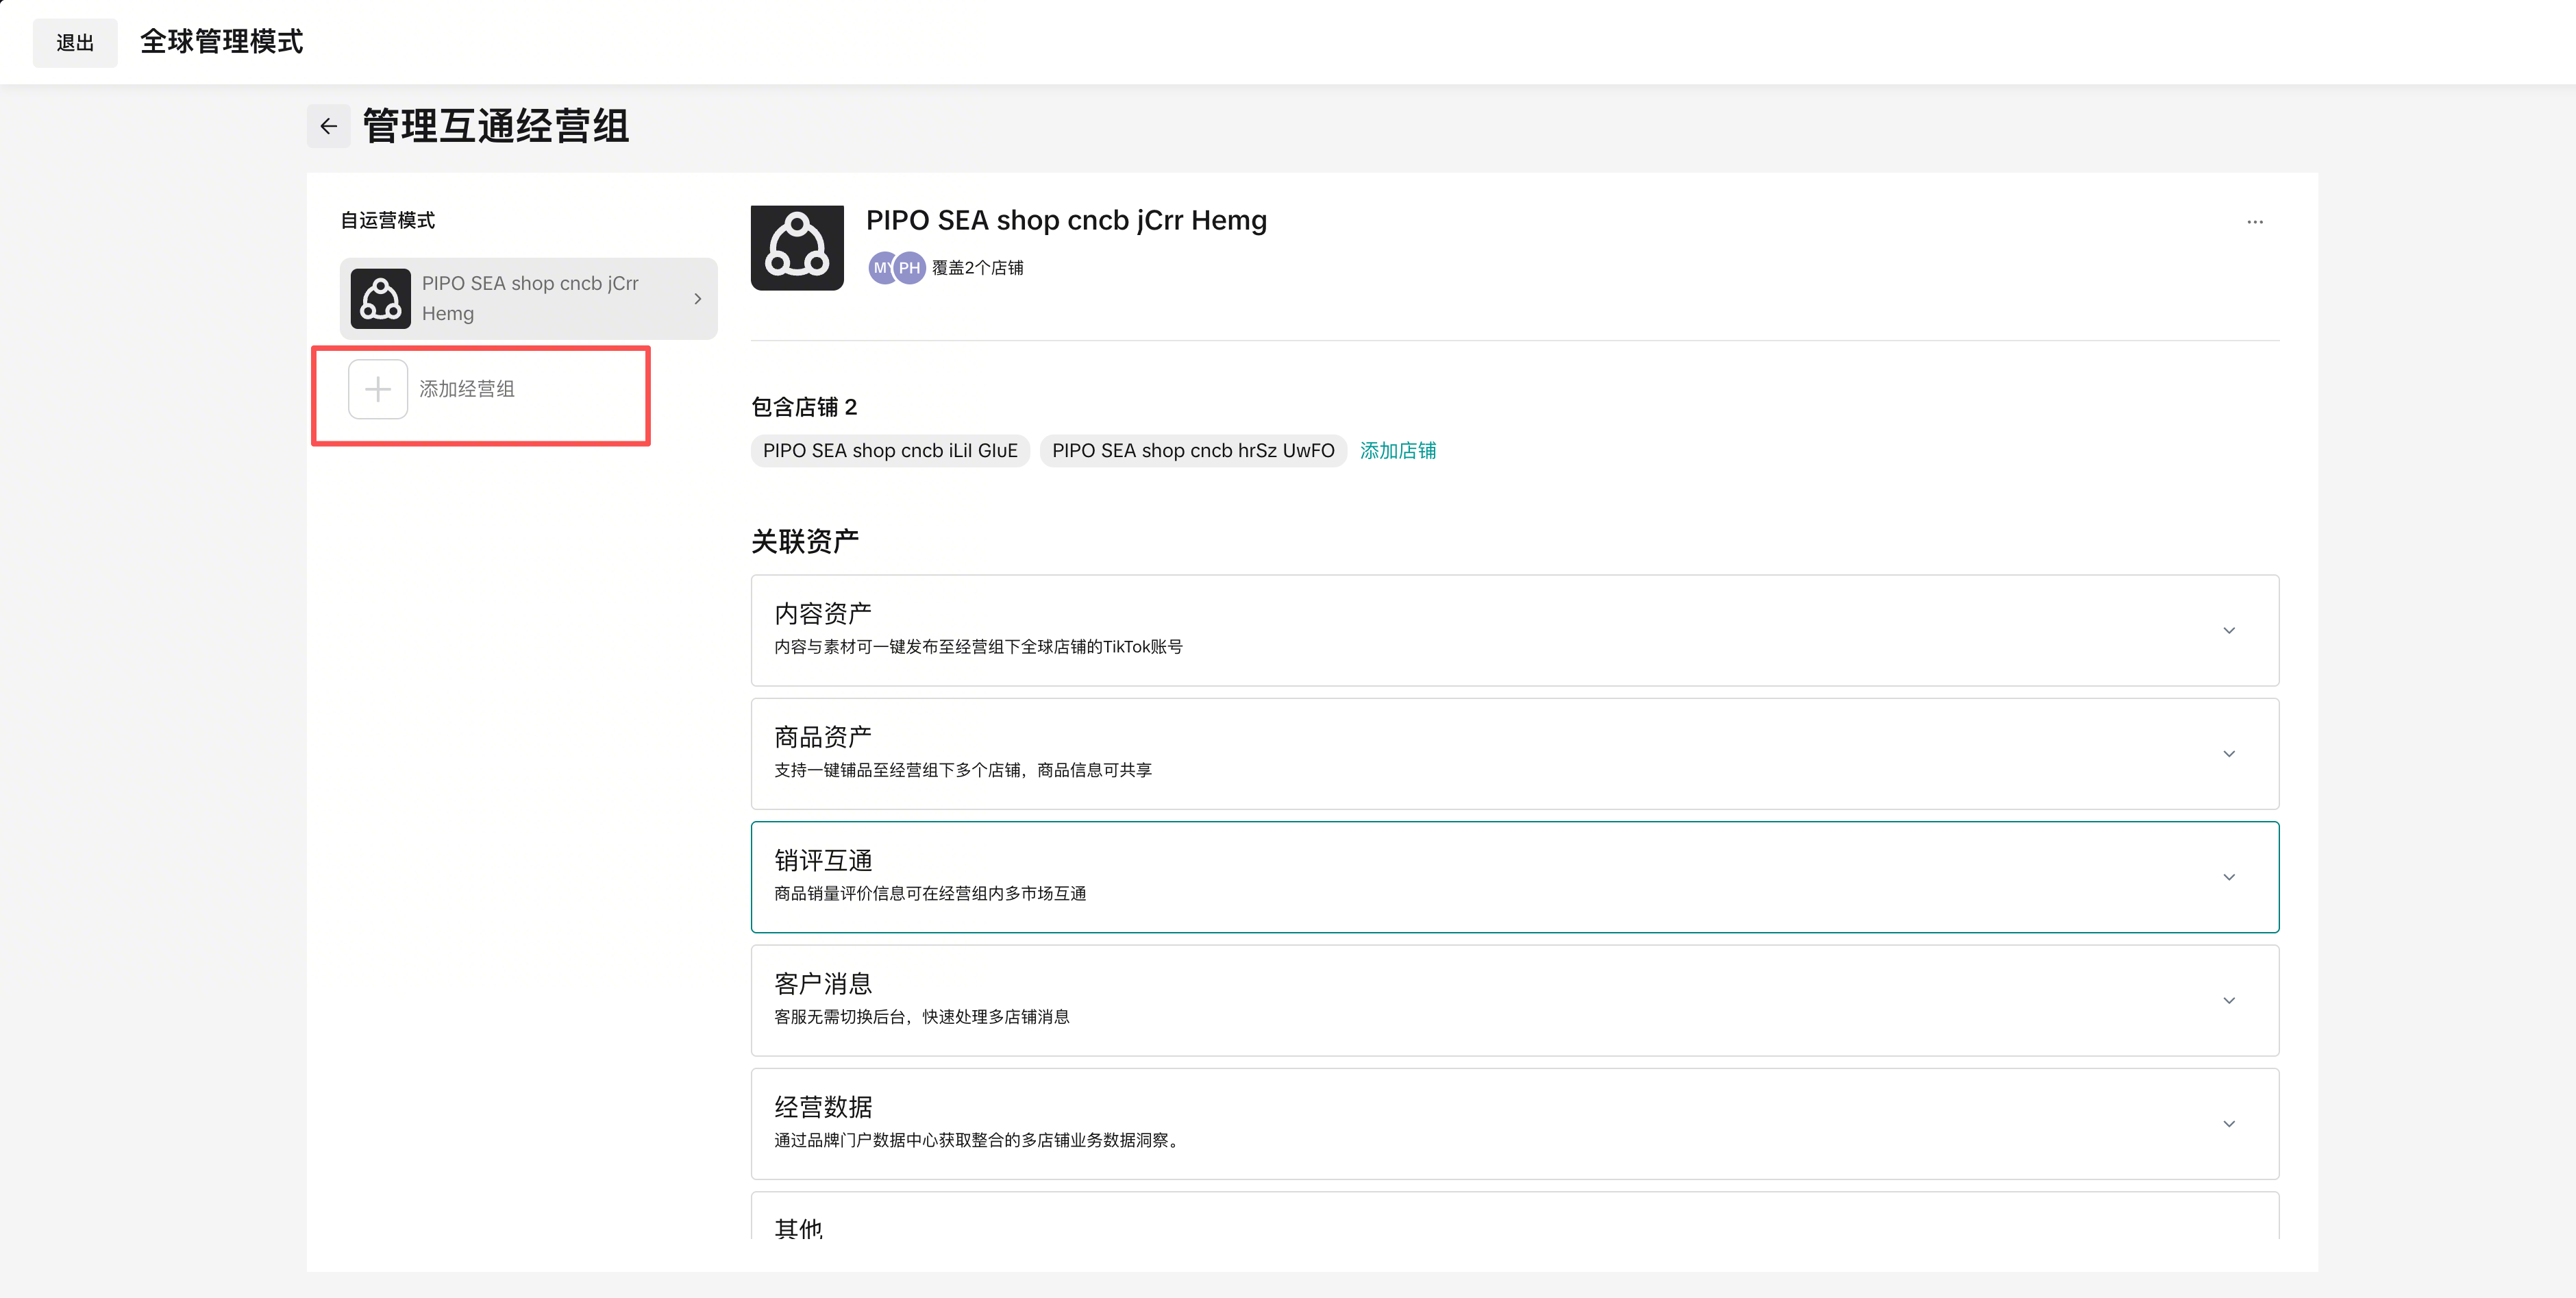Click the 退出 button
2576x1298 pixels.
tap(75, 43)
